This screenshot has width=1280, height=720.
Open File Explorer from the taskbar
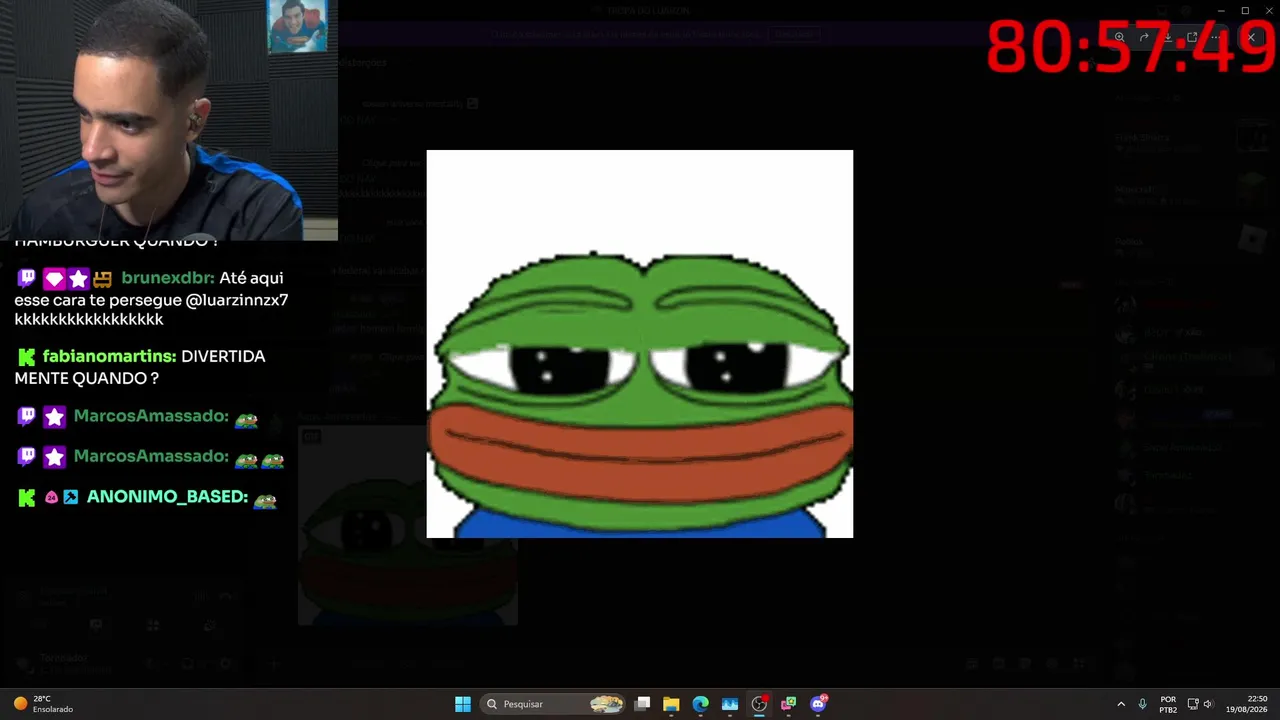[671, 704]
